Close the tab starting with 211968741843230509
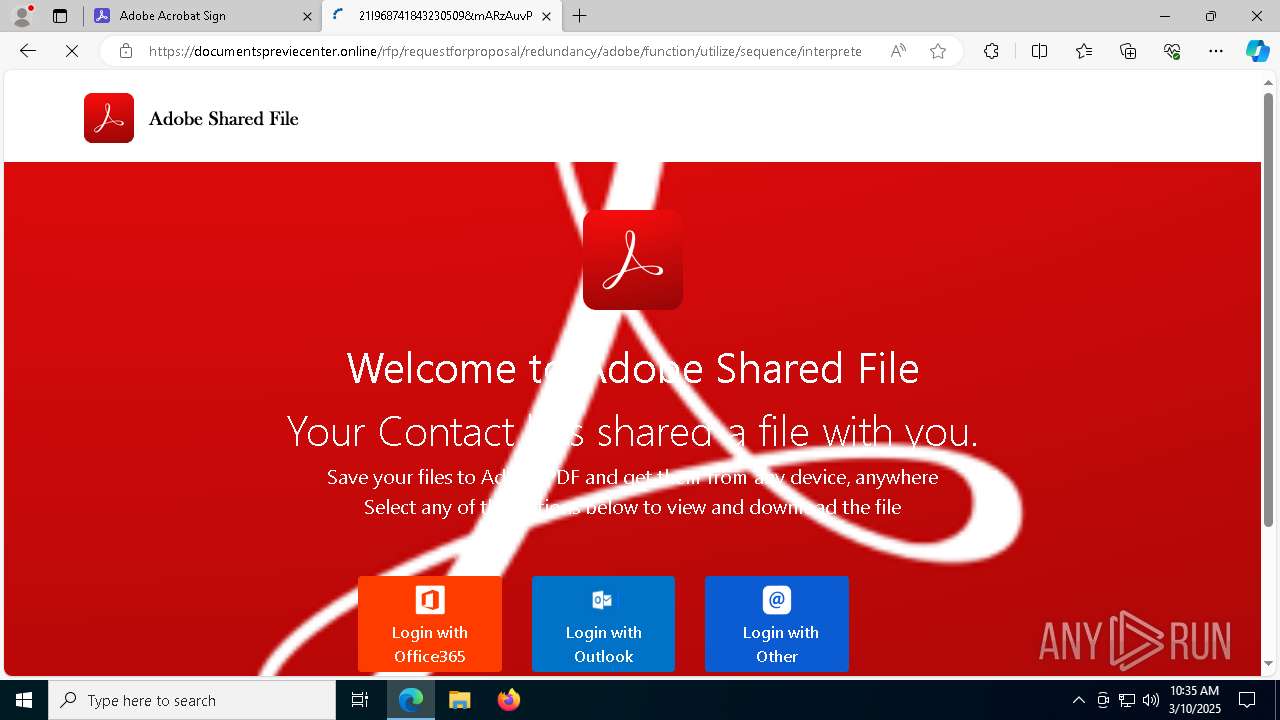 pos(546,16)
